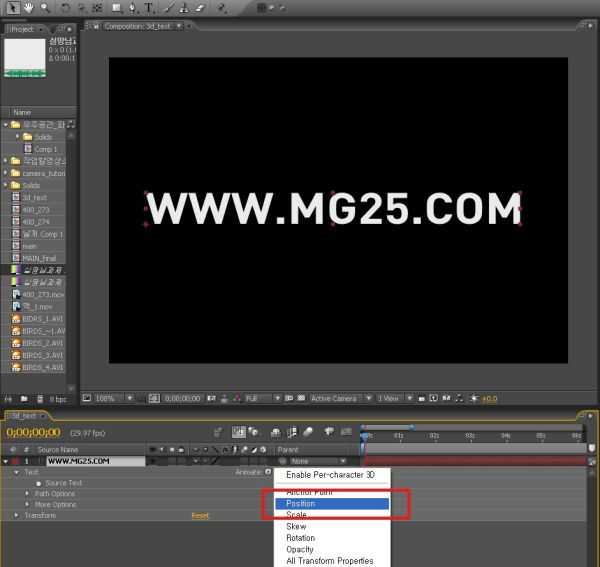This screenshot has height=567, width=600.
Task: Choose Rotation from Animate menu
Action: coord(332,538)
